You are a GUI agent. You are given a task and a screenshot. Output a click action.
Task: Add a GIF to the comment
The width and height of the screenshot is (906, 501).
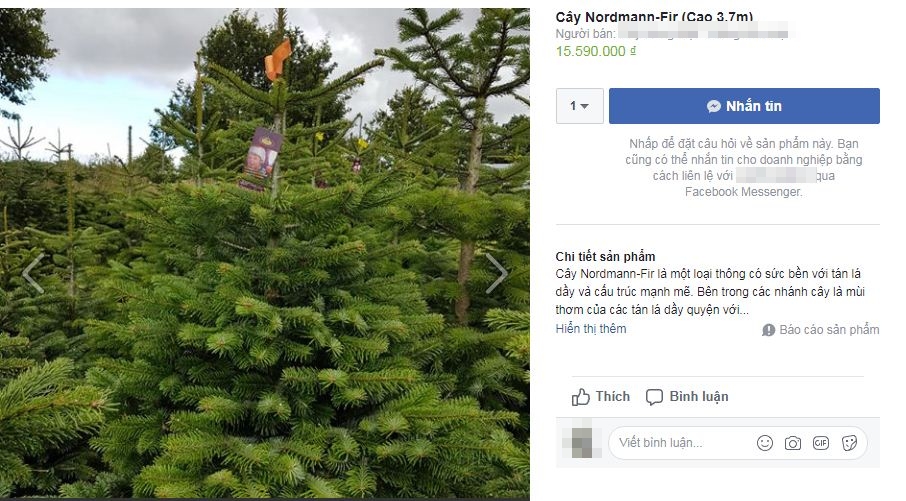[x=820, y=443]
